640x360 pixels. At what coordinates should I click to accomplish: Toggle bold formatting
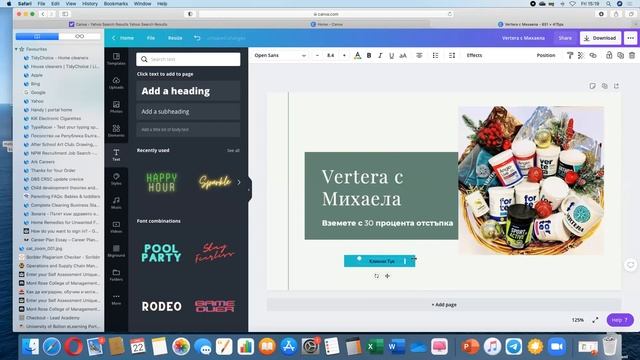point(369,56)
